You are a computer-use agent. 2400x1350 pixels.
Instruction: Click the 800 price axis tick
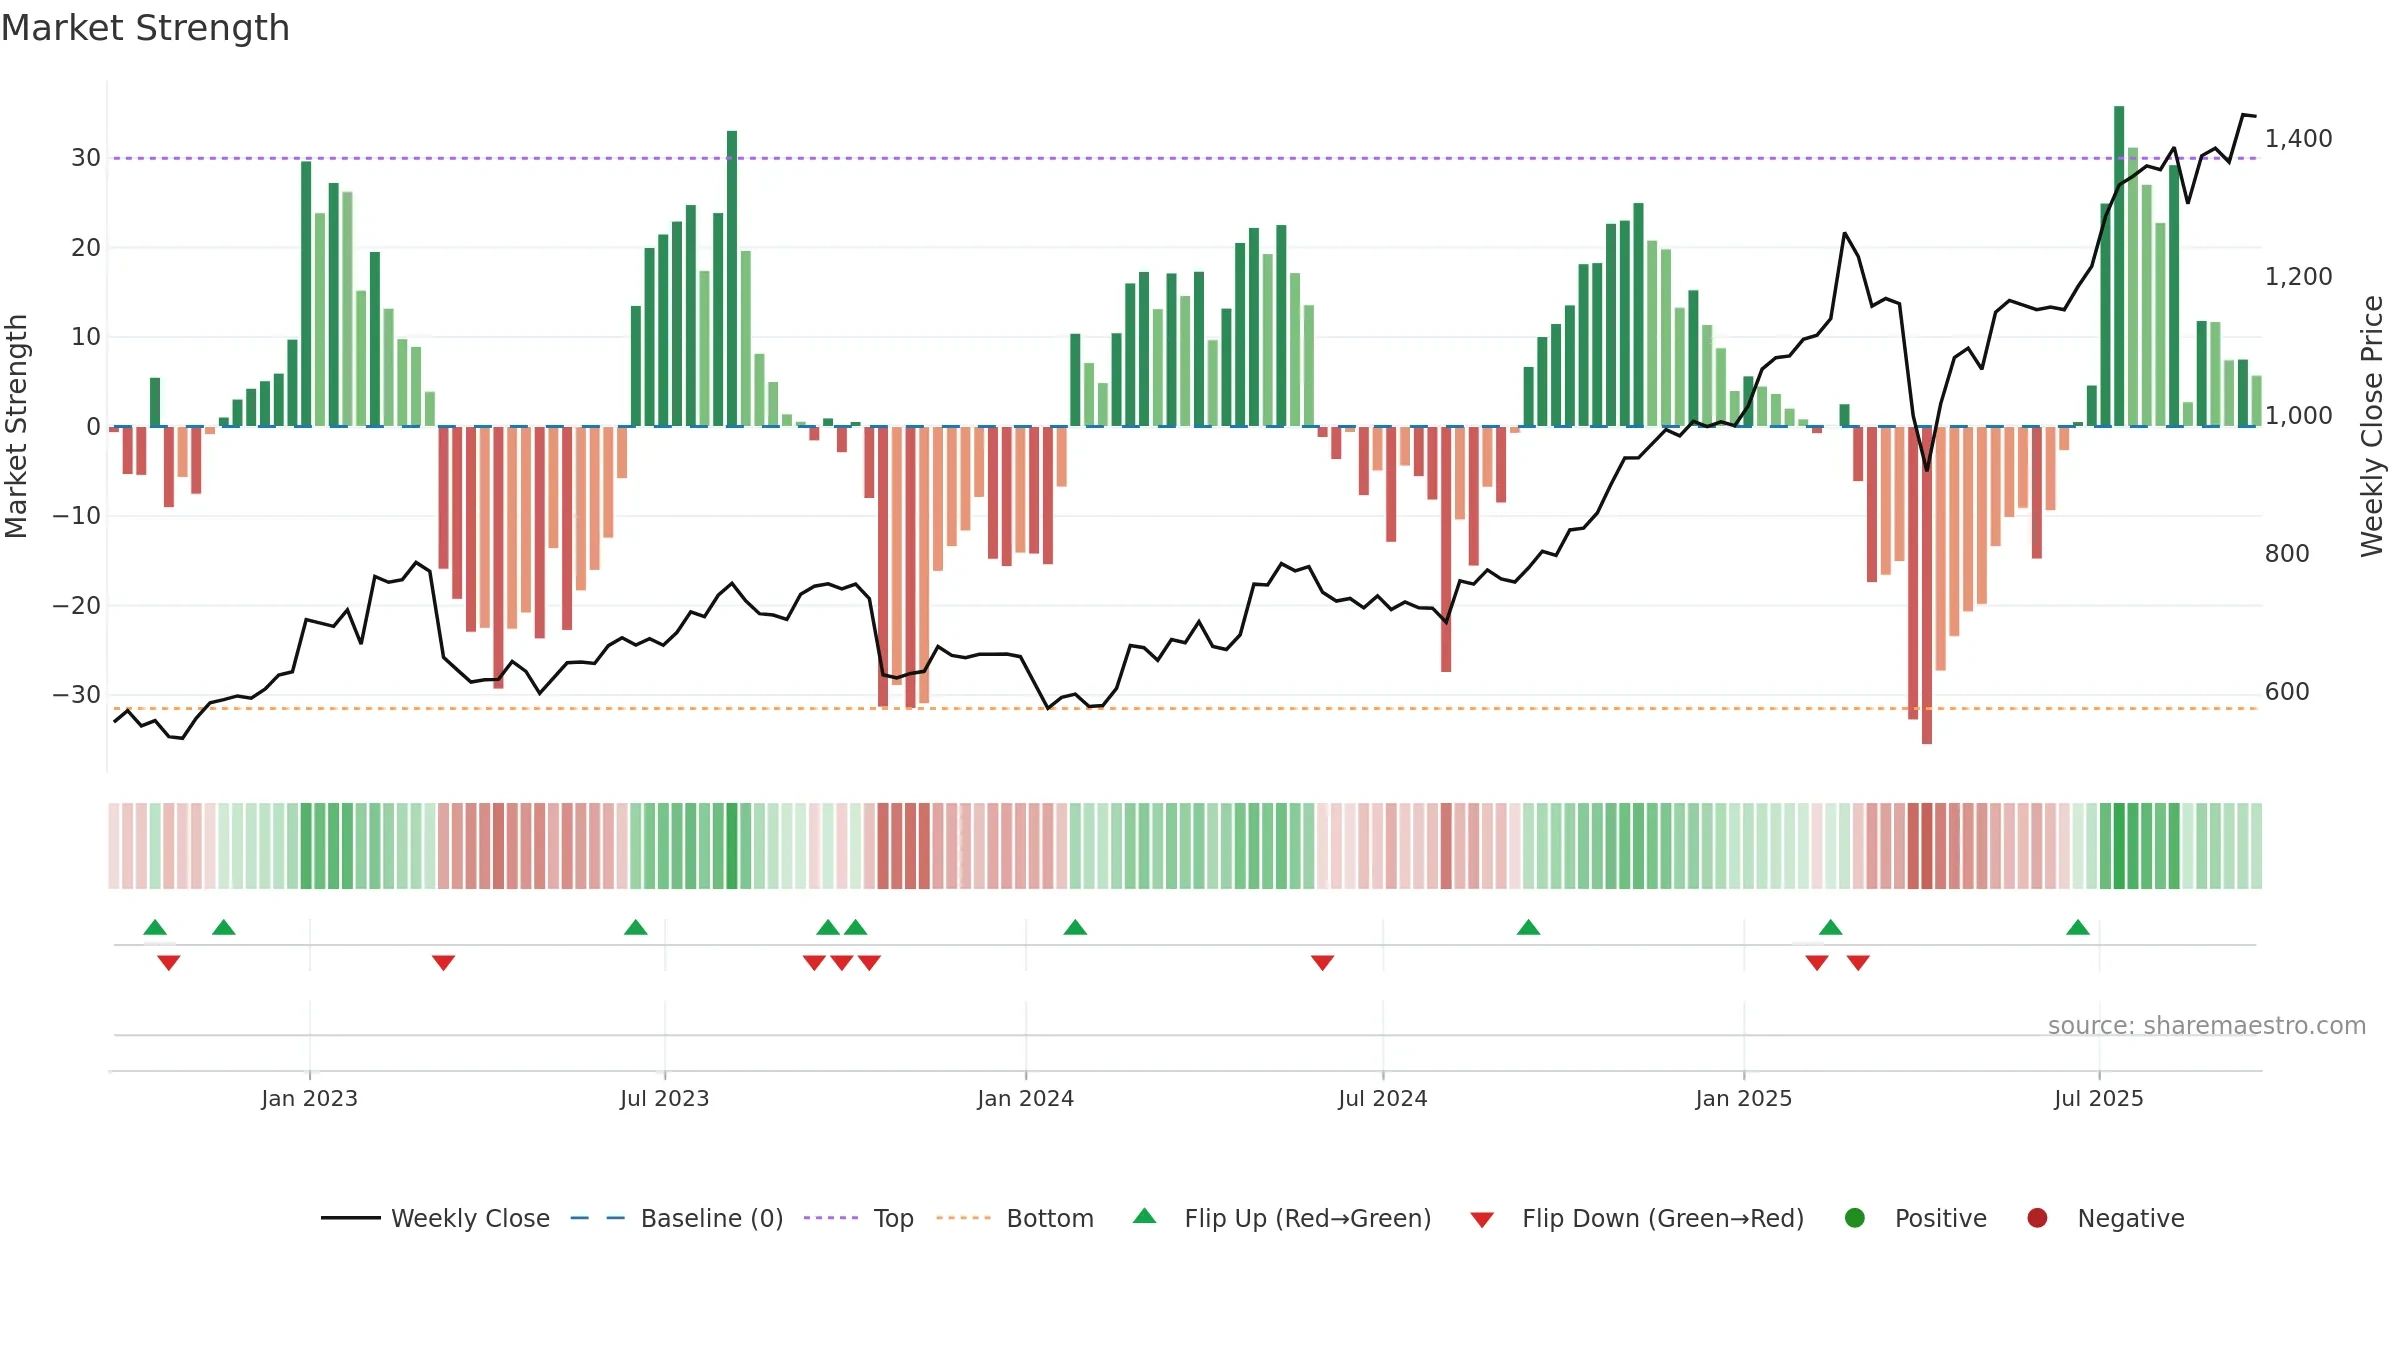[2287, 554]
